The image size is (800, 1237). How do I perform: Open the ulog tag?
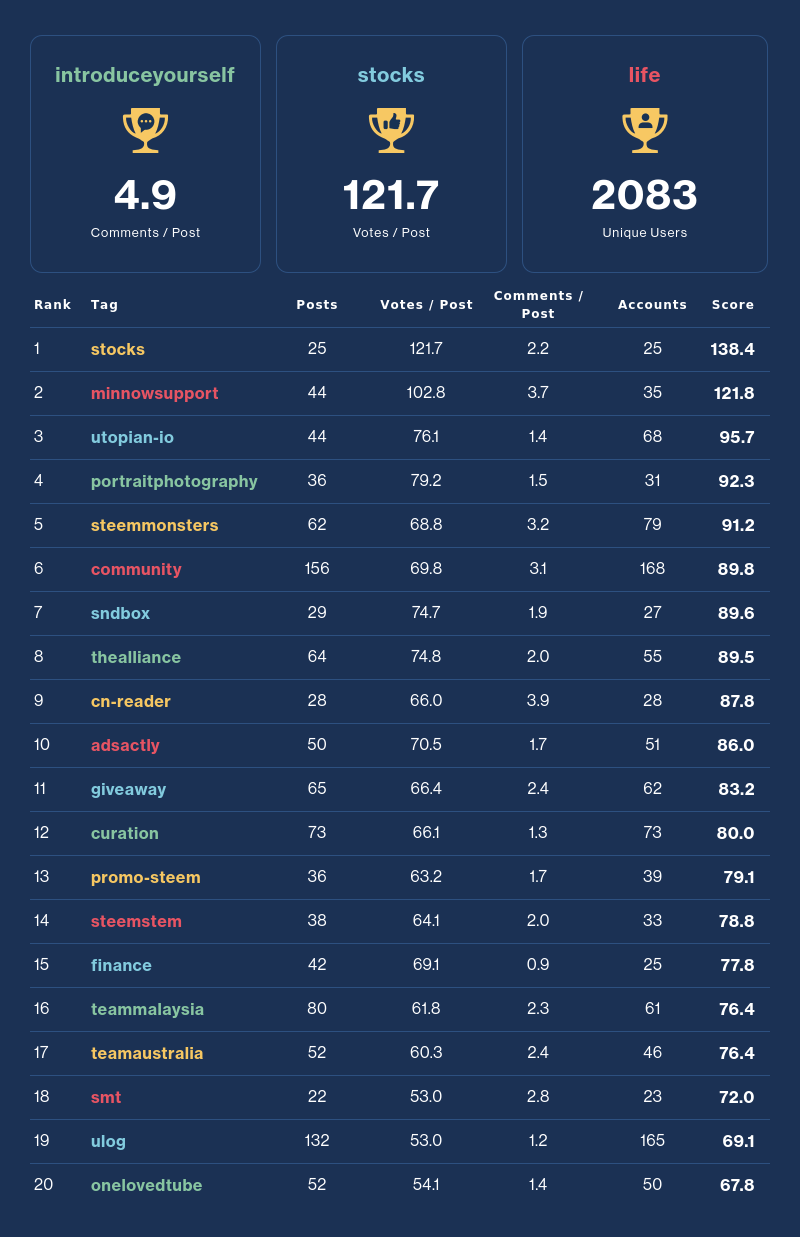(108, 1141)
